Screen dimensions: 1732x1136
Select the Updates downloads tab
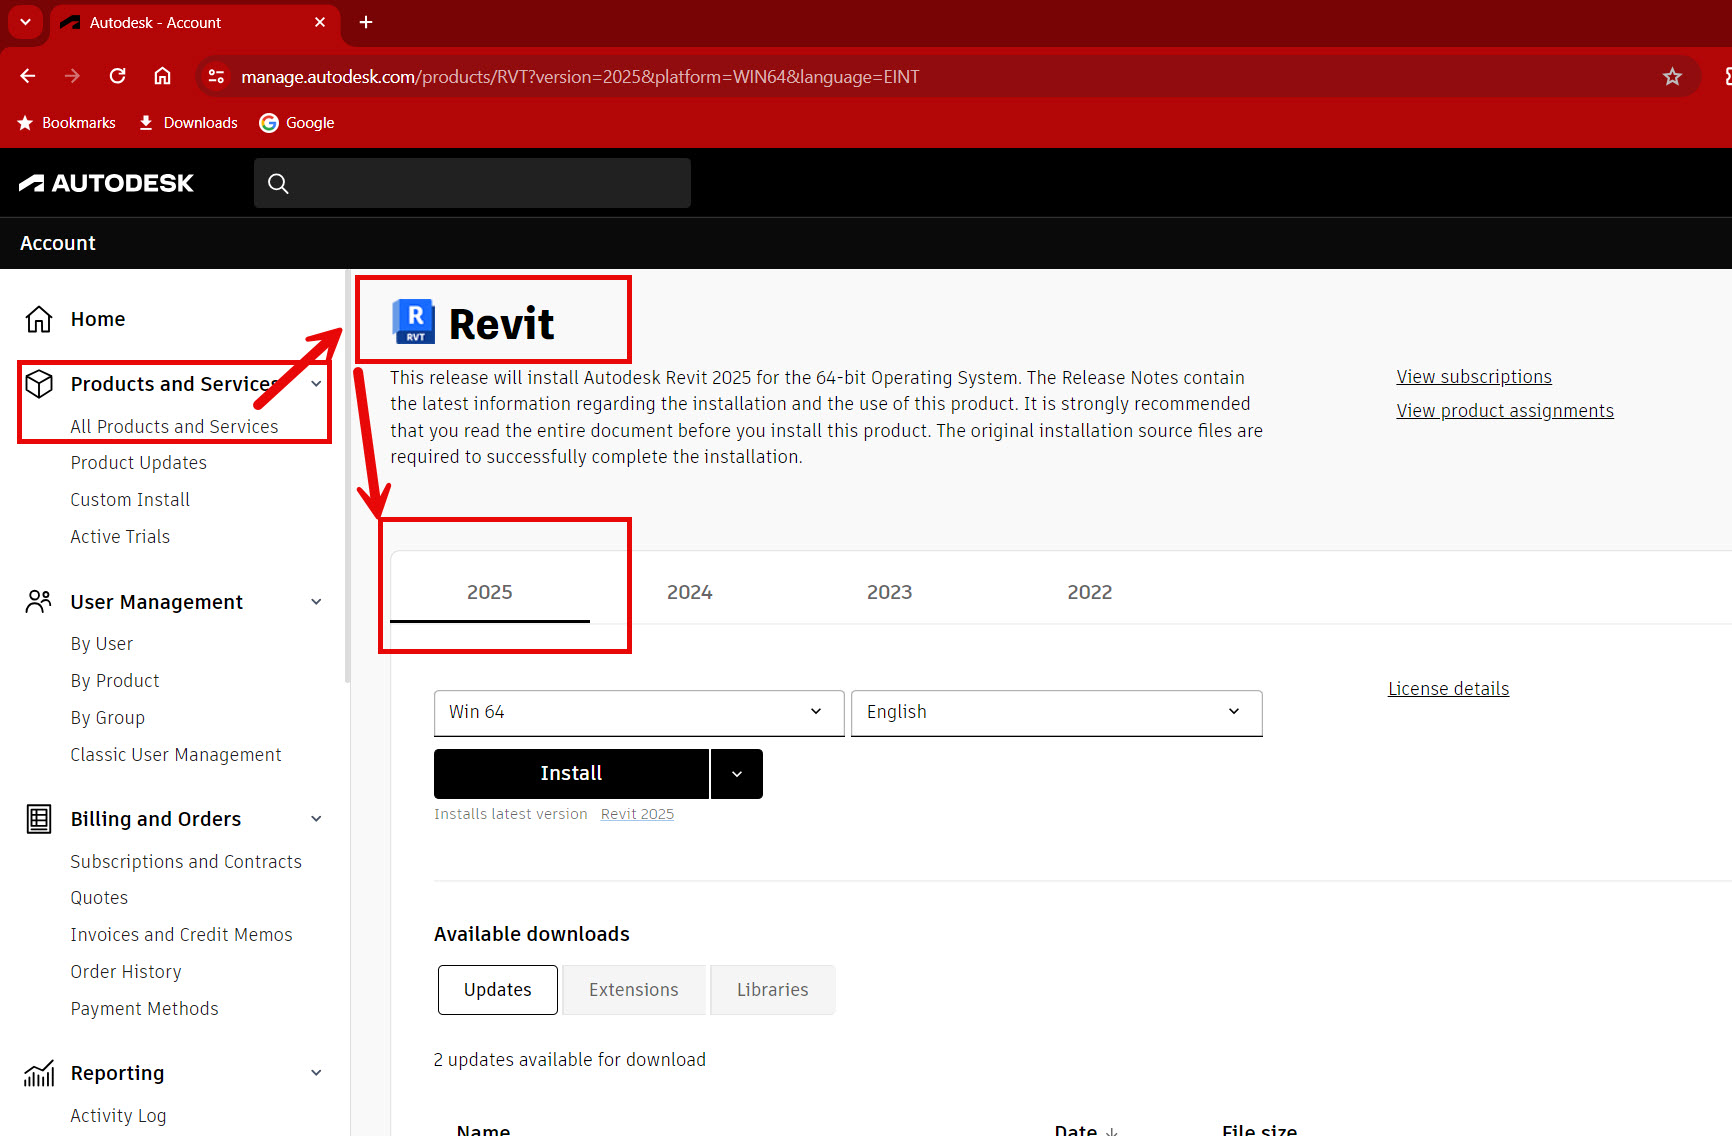point(498,990)
